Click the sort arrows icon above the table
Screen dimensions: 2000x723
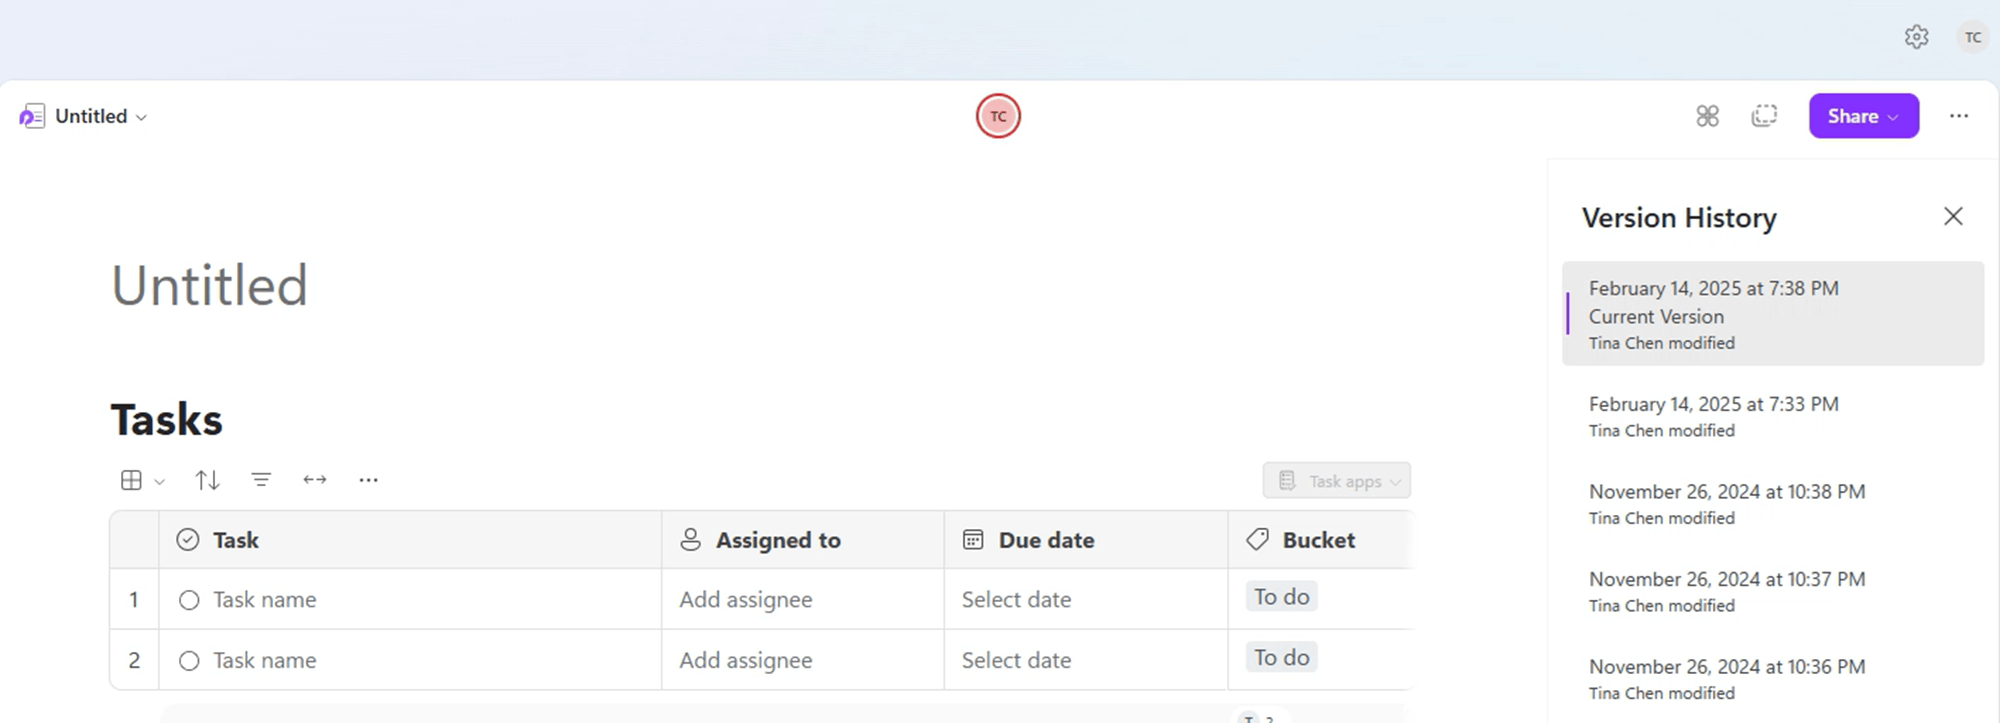pyautogui.click(x=207, y=479)
